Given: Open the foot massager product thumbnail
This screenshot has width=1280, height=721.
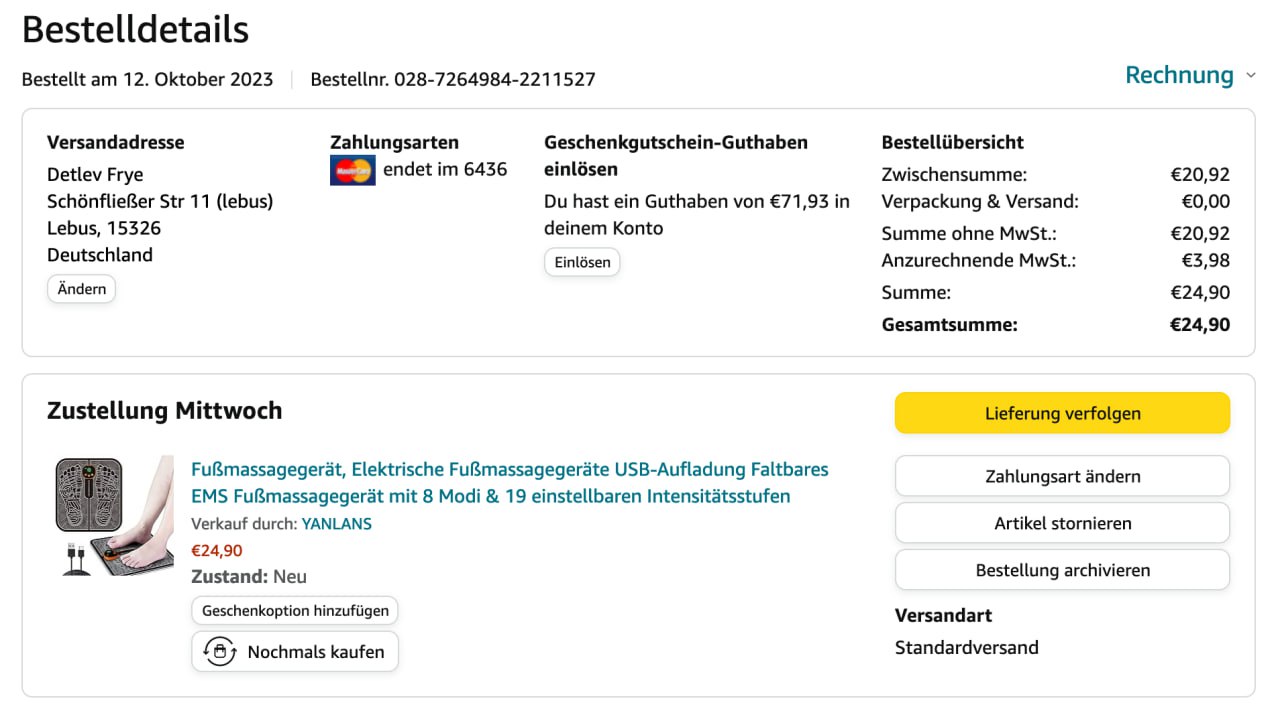Looking at the screenshot, I should point(114,515).
